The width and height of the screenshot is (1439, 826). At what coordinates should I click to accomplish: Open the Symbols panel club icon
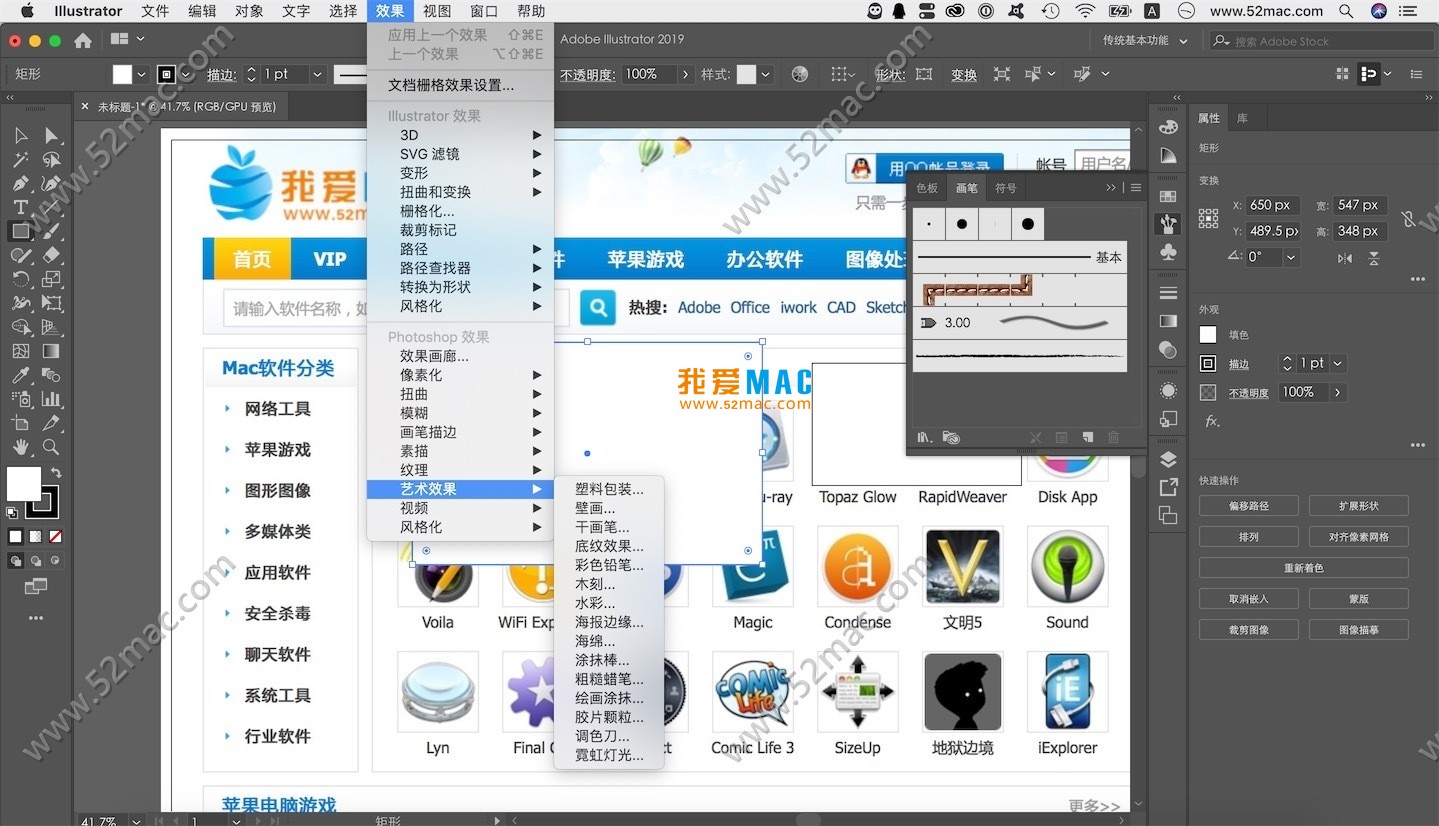[x=1168, y=253]
